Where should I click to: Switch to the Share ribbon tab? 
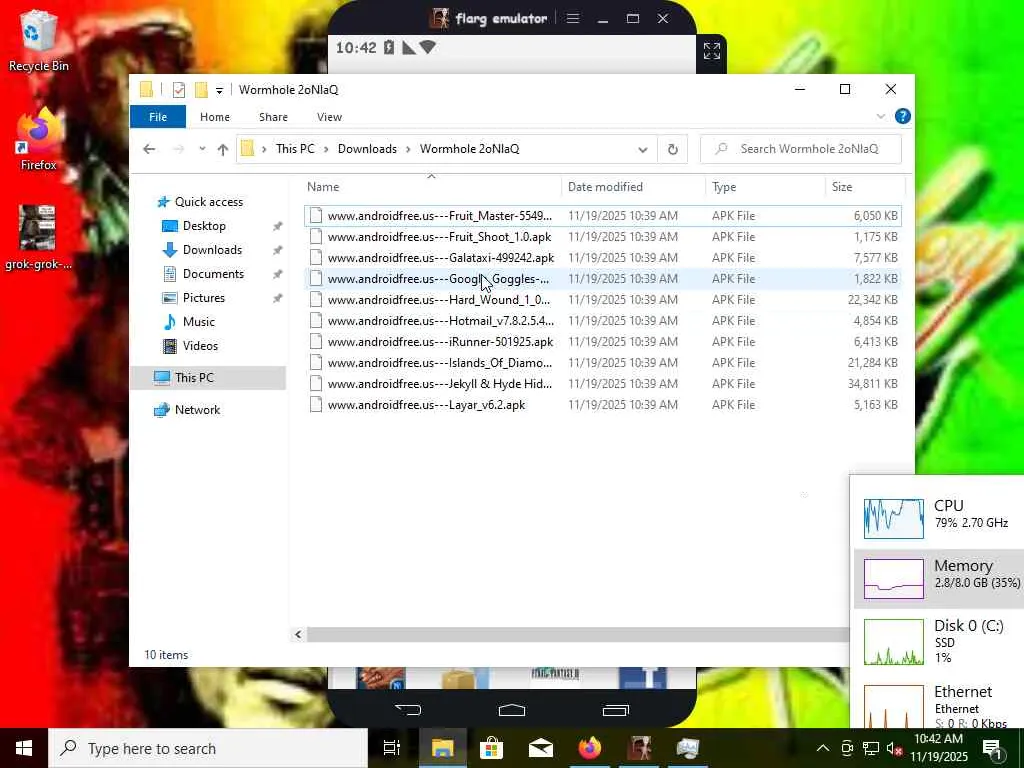273,117
